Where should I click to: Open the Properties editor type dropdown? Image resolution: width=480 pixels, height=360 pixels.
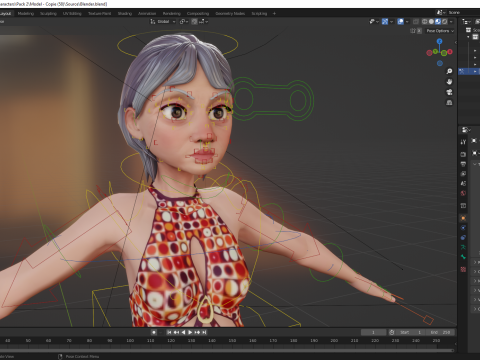pyautogui.click(x=466, y=130)
